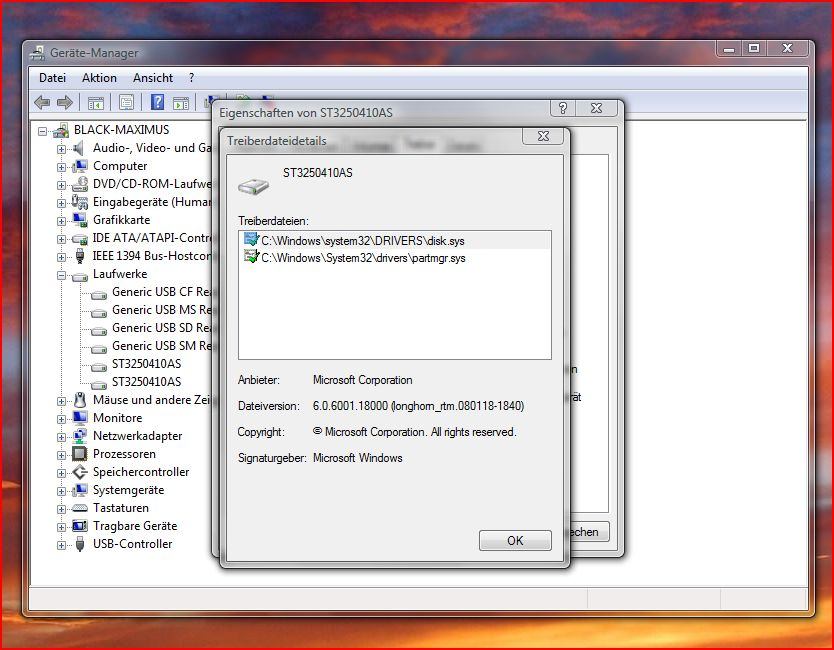Open the Aktion menu
The height and width of the screenshot is (650, 834).
pyautogui.click(x=99, y=78)
